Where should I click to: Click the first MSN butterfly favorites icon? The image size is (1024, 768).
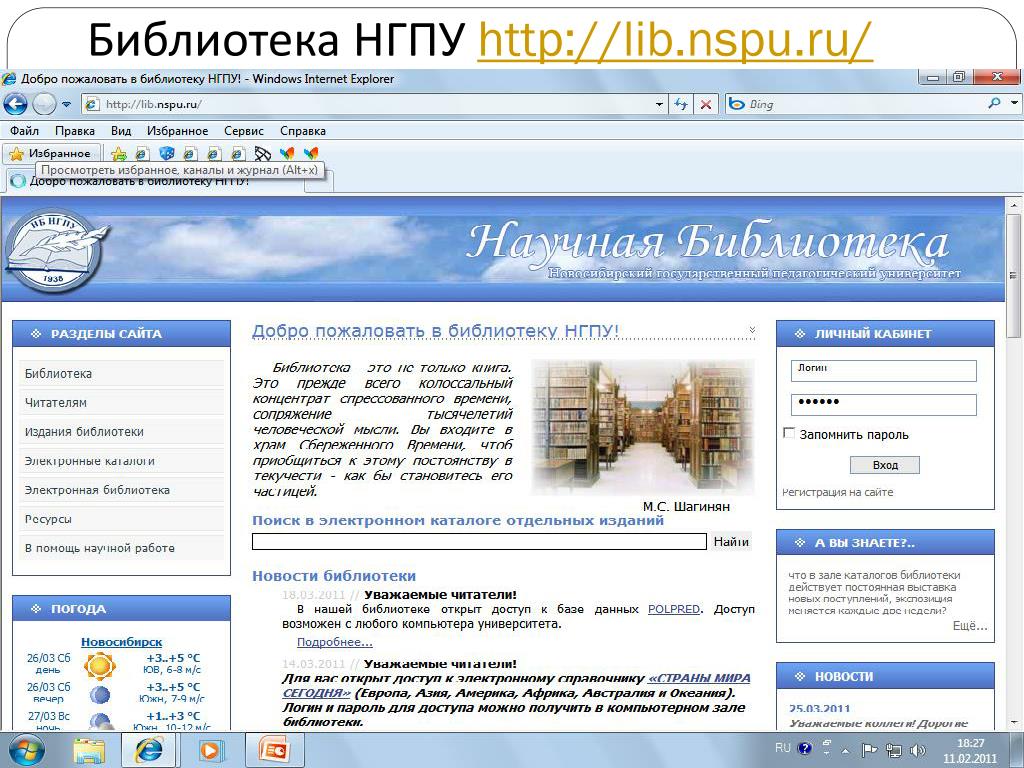[x=287, y=153]
